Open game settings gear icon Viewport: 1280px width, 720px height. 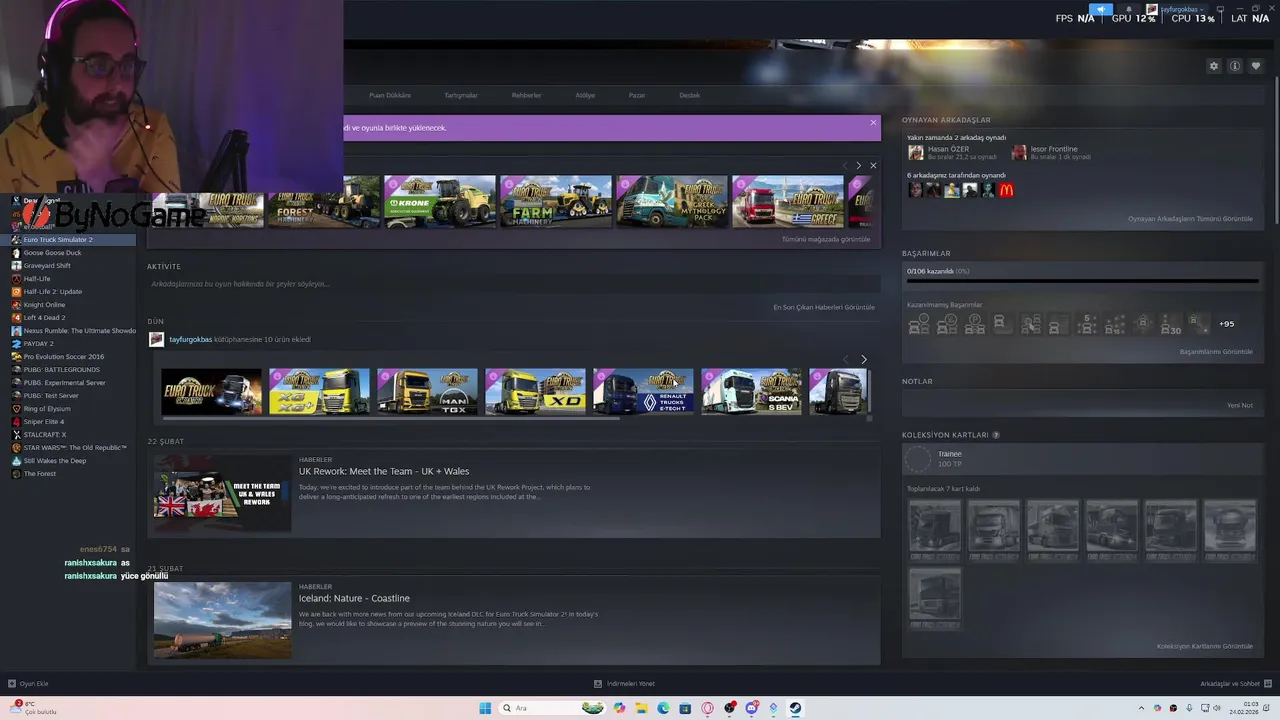[x=1214, y=66]
